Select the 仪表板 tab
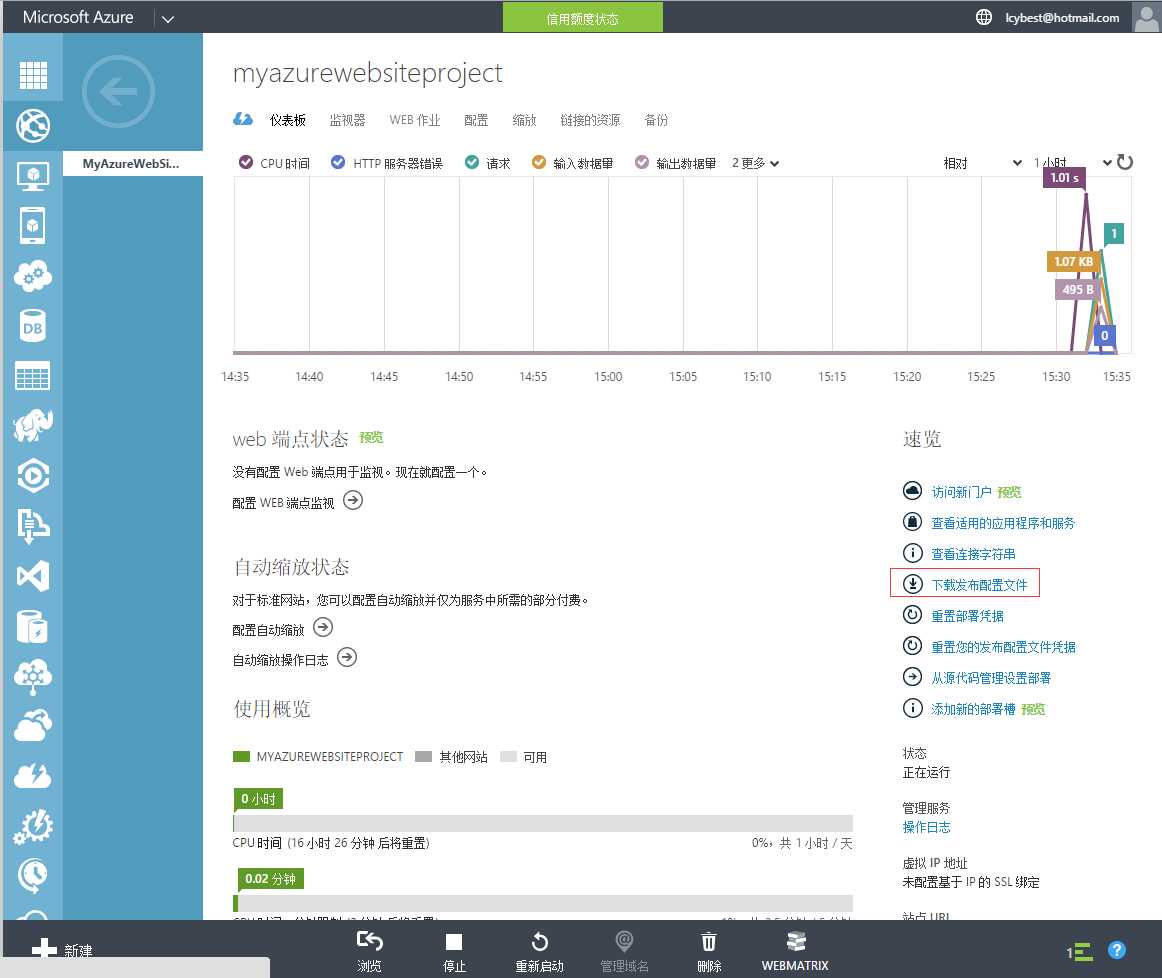Viewport: 1162px width, 978px height. pos(288,120)
